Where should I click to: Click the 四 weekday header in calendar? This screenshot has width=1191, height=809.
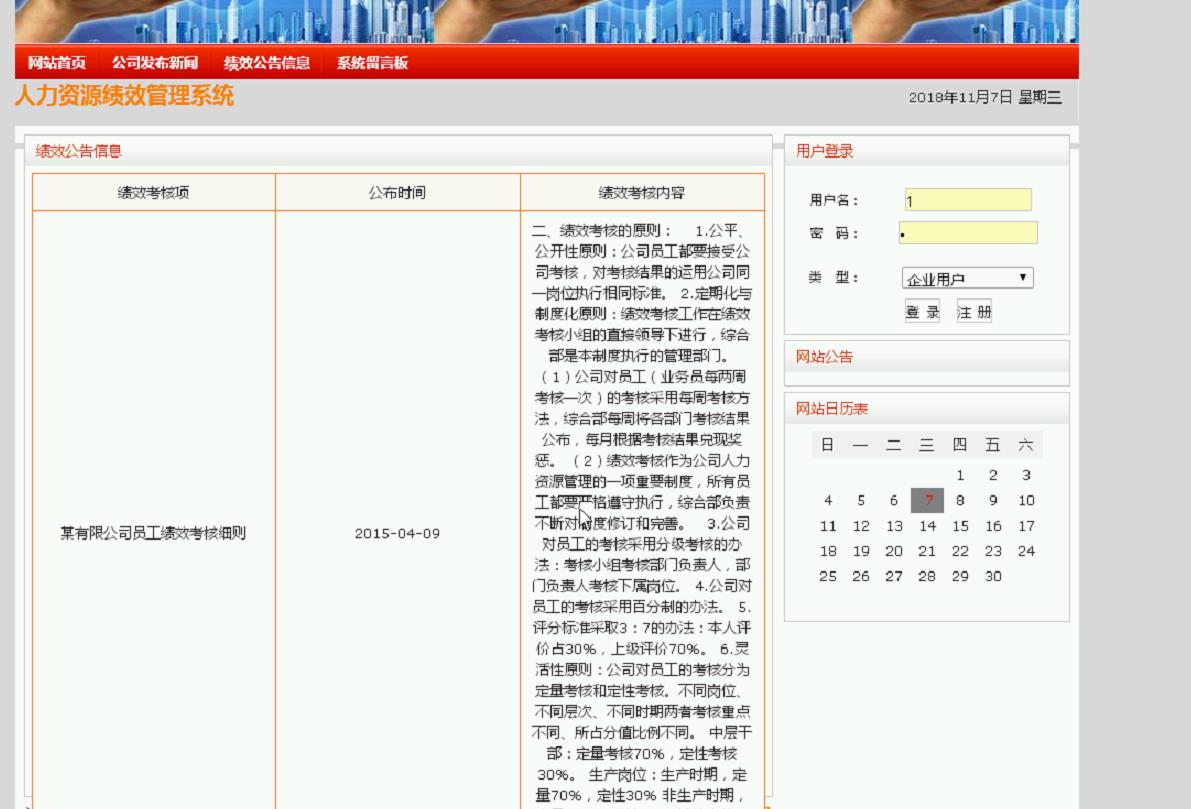(960, 444)
